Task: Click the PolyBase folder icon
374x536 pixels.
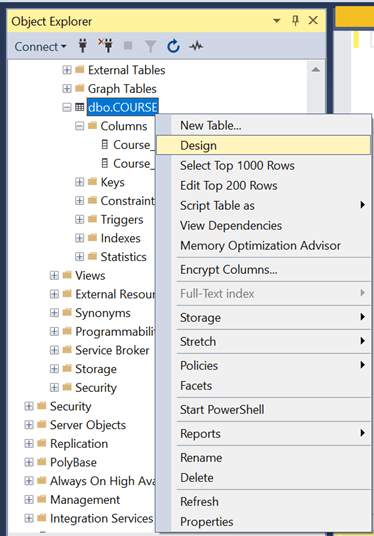Action: tap(42, 462)
